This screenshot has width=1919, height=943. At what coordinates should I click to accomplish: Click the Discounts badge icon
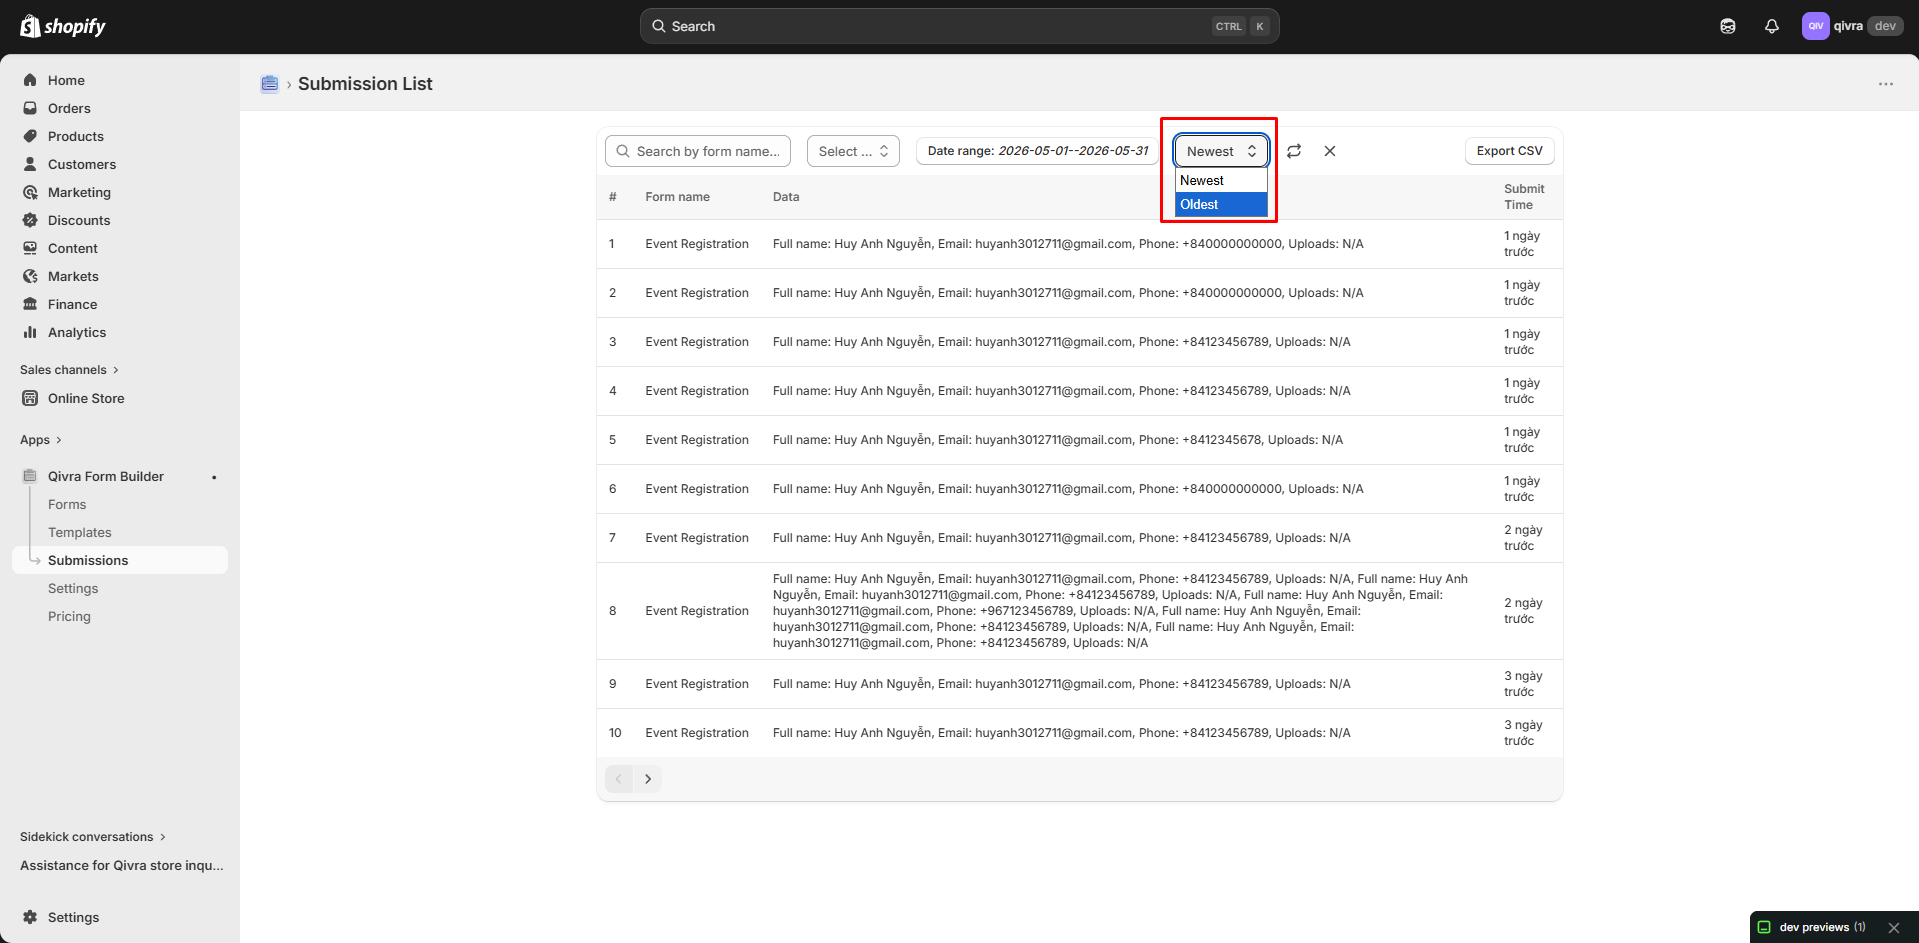pos(30,220)
